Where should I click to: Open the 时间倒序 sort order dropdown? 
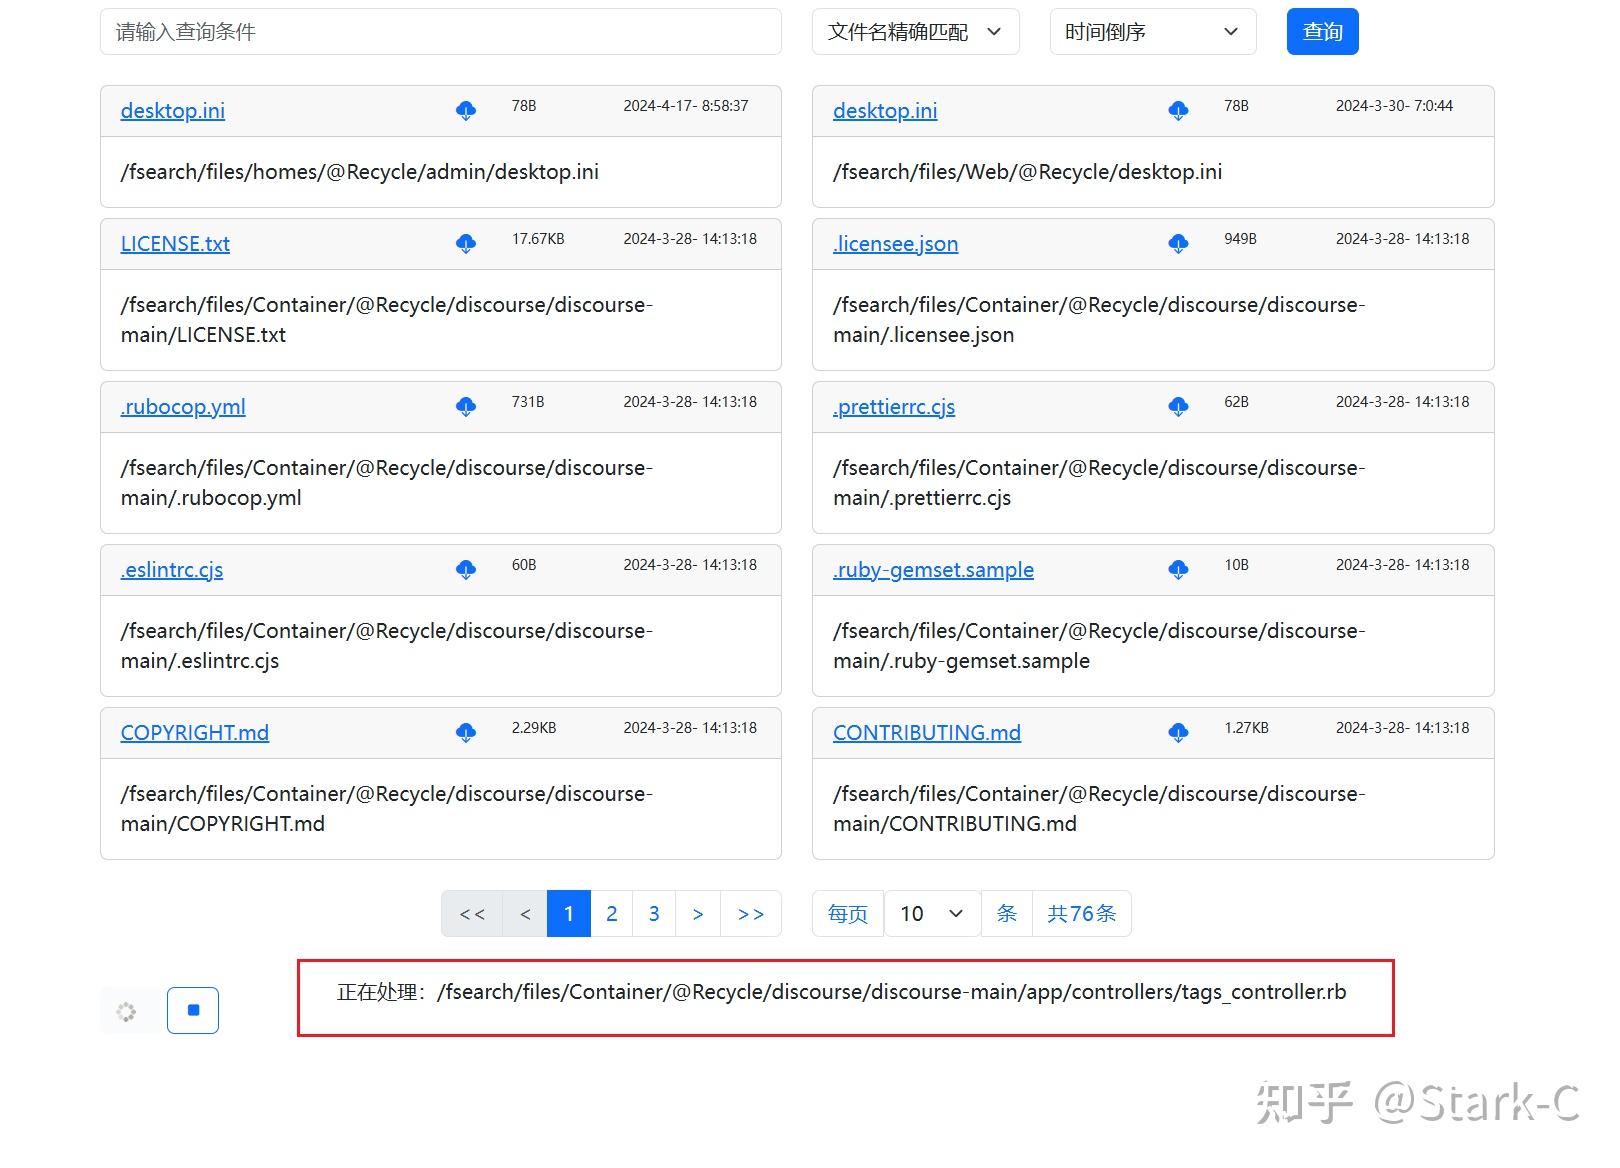pos(1151,31)
